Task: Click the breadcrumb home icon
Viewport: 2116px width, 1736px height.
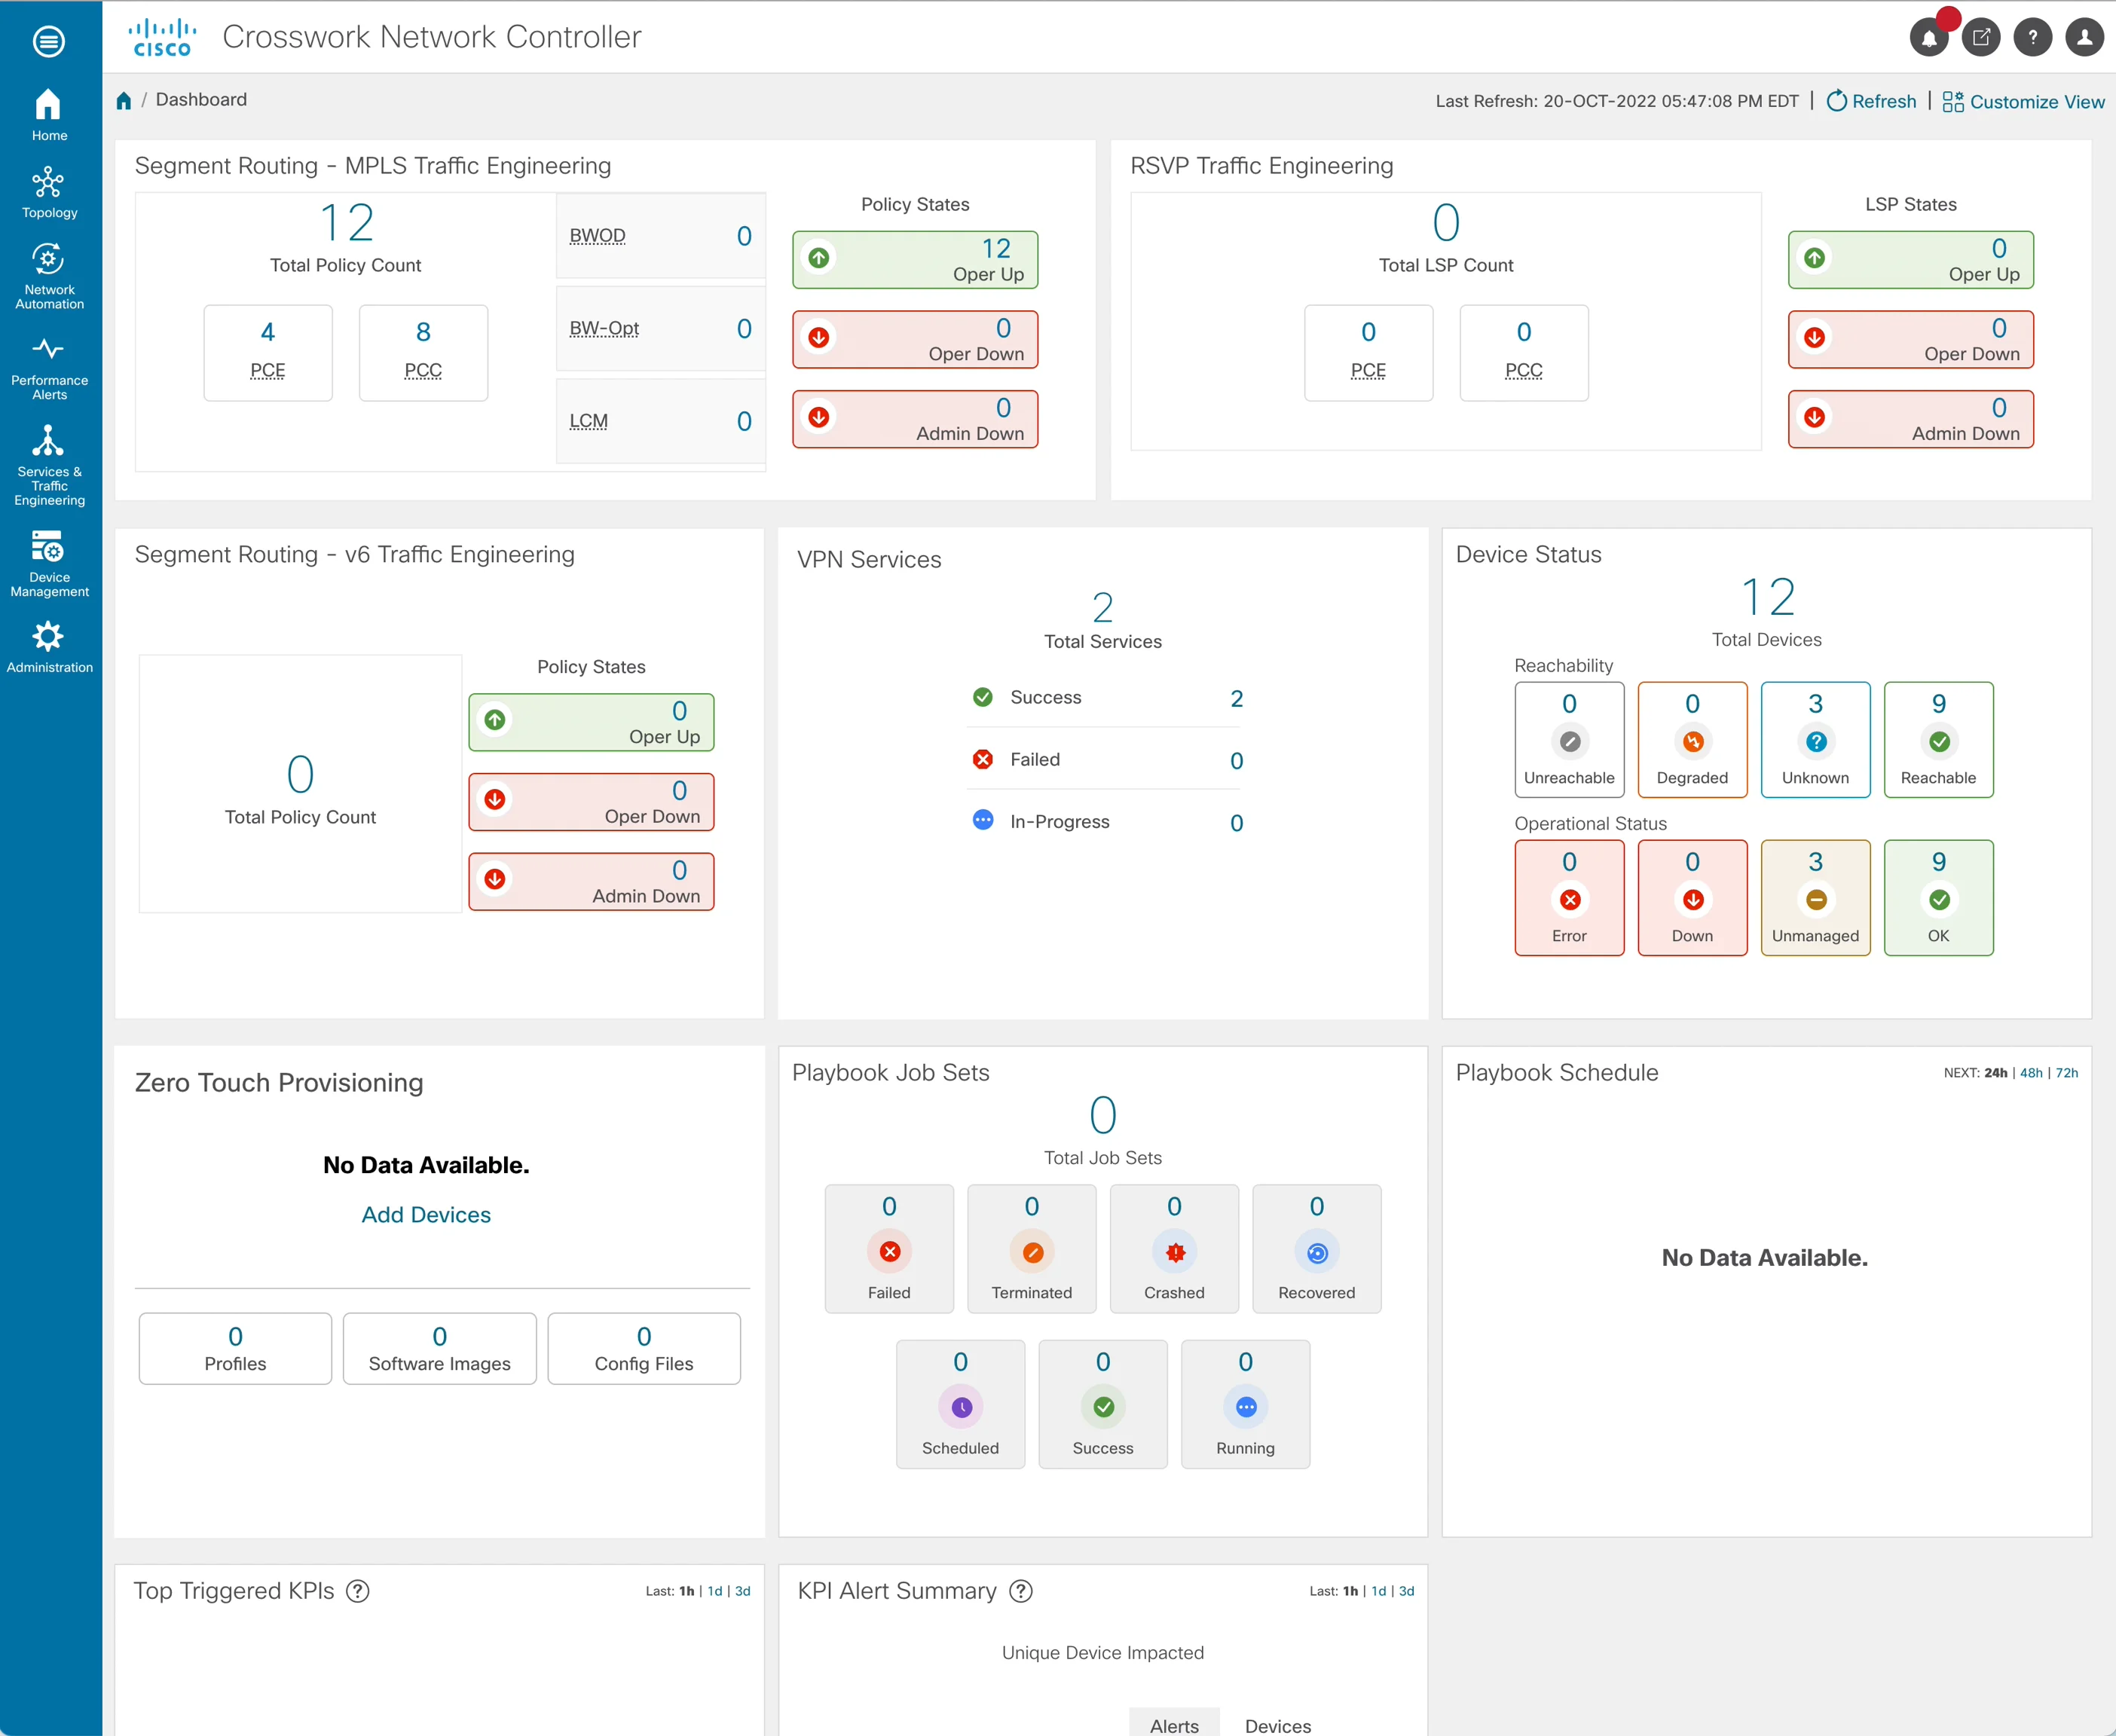Action: pyautogui.click(x=124, y=100)
